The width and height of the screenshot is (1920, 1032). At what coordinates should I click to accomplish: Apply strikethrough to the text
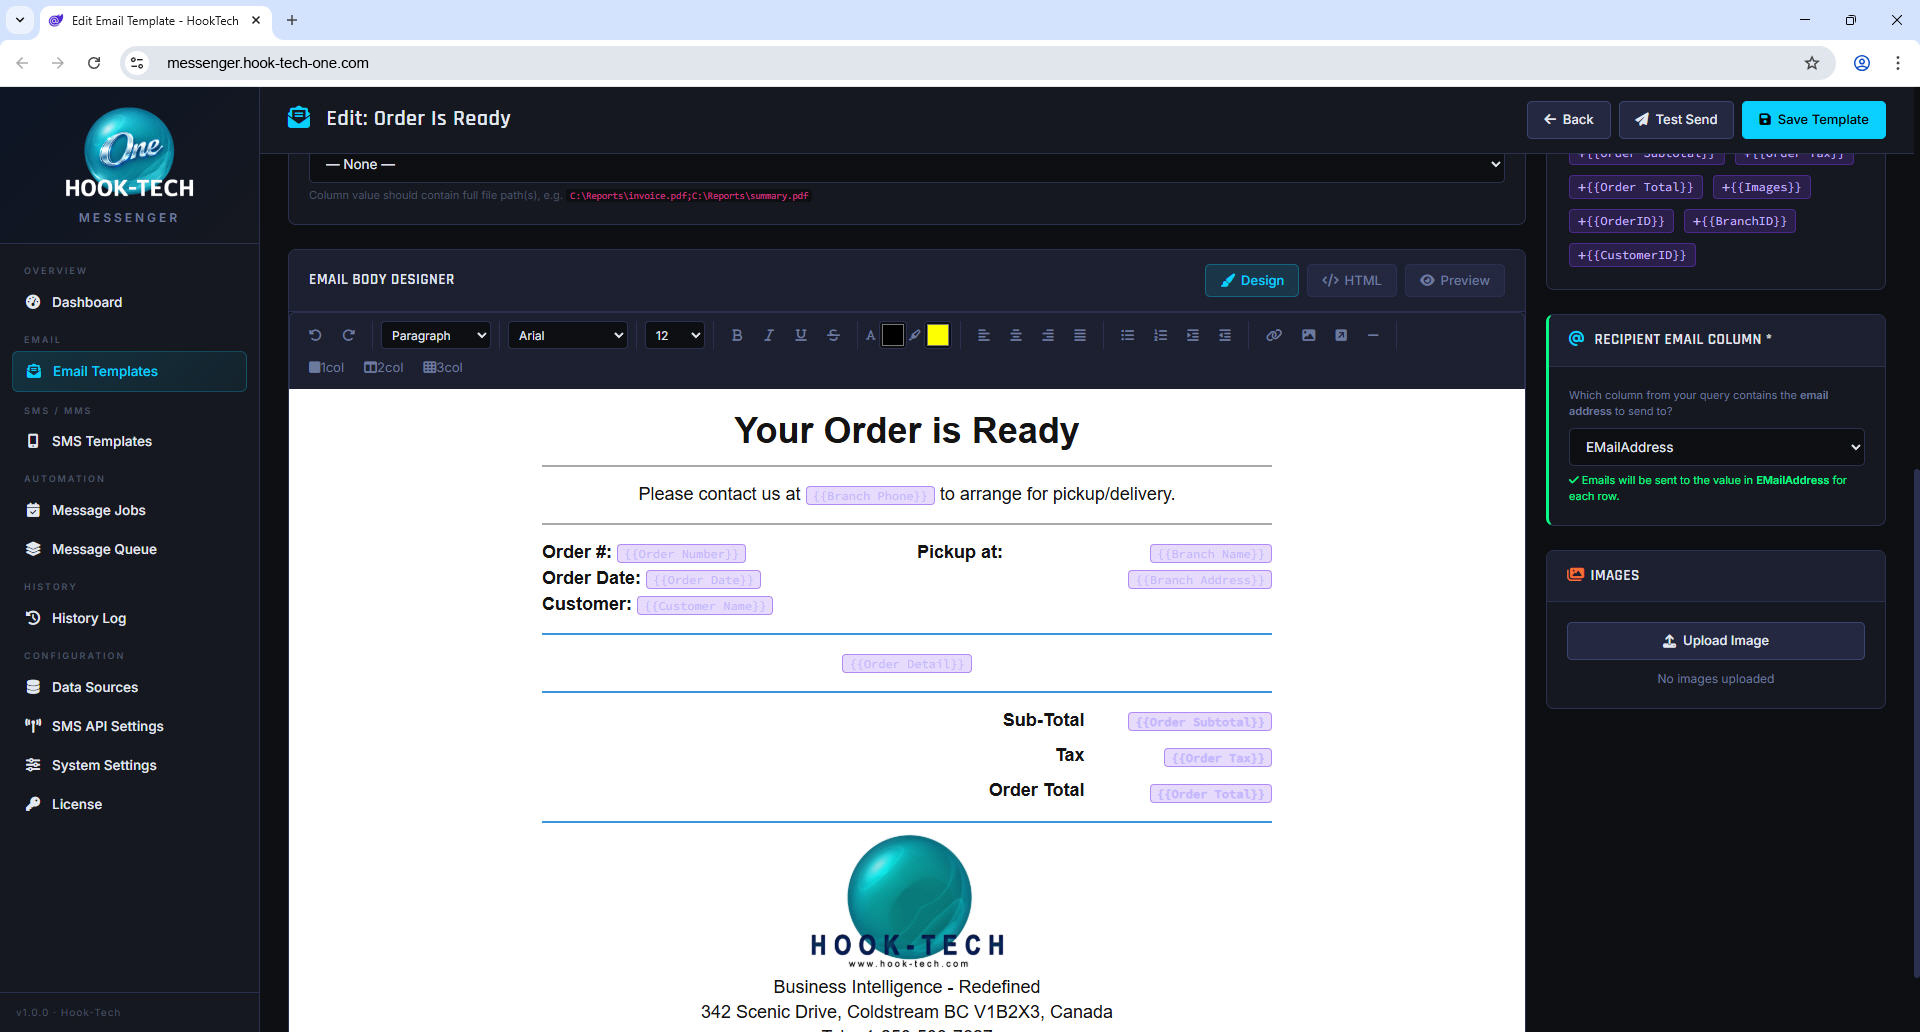click(x=834, y=335)
